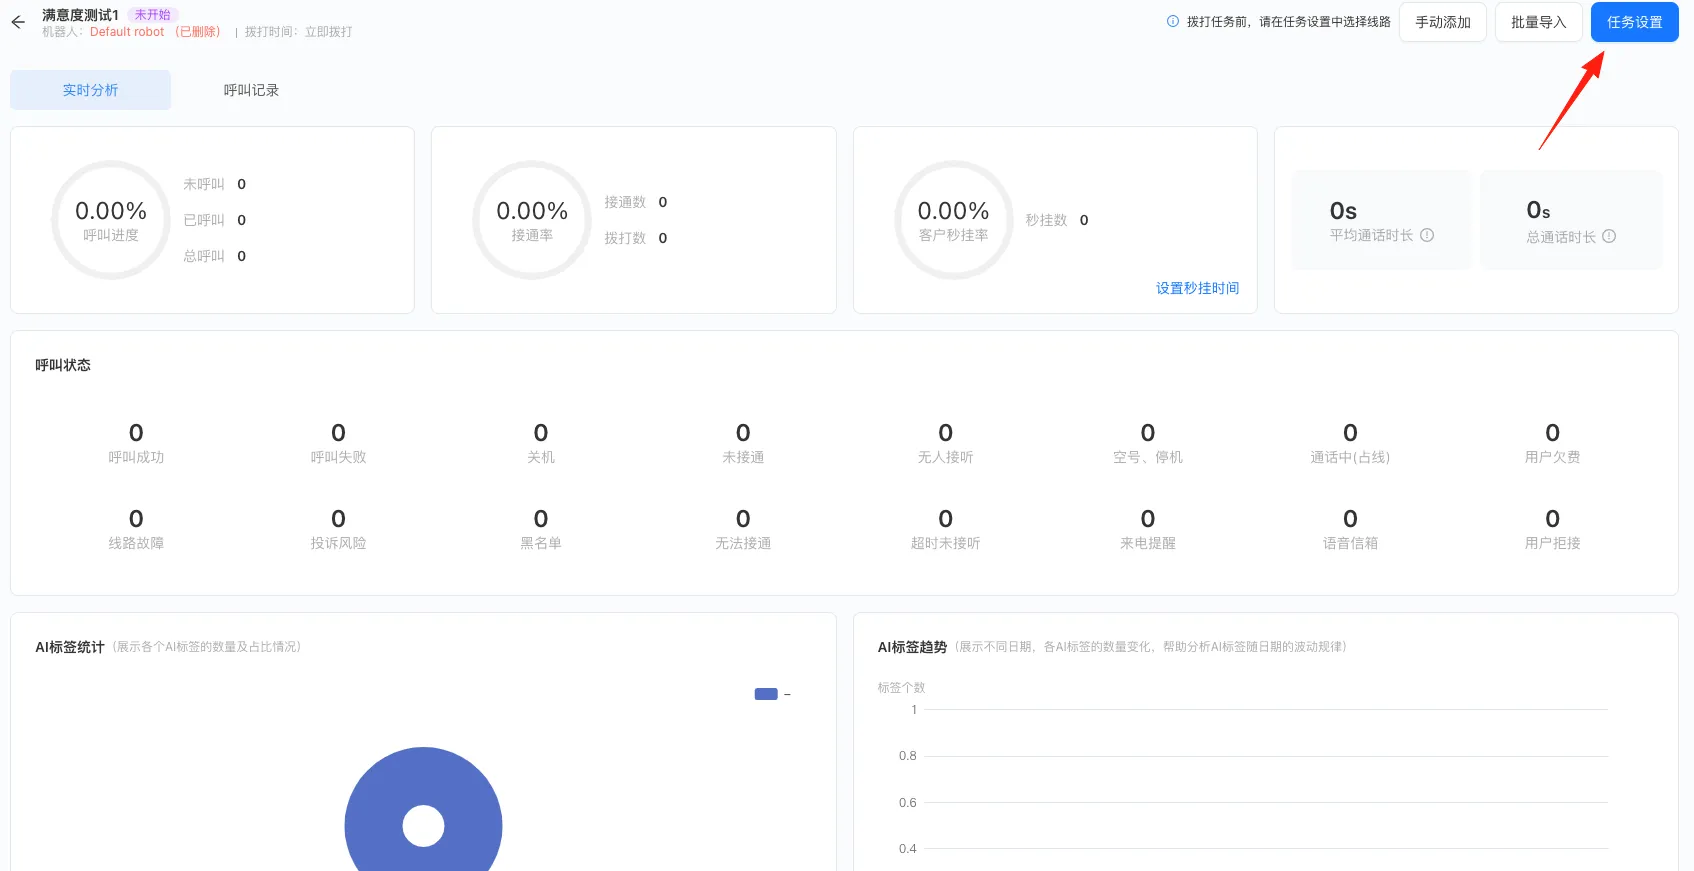Click info icon beside 总通话时长

pyautogui.click(x=1609, y=237)
